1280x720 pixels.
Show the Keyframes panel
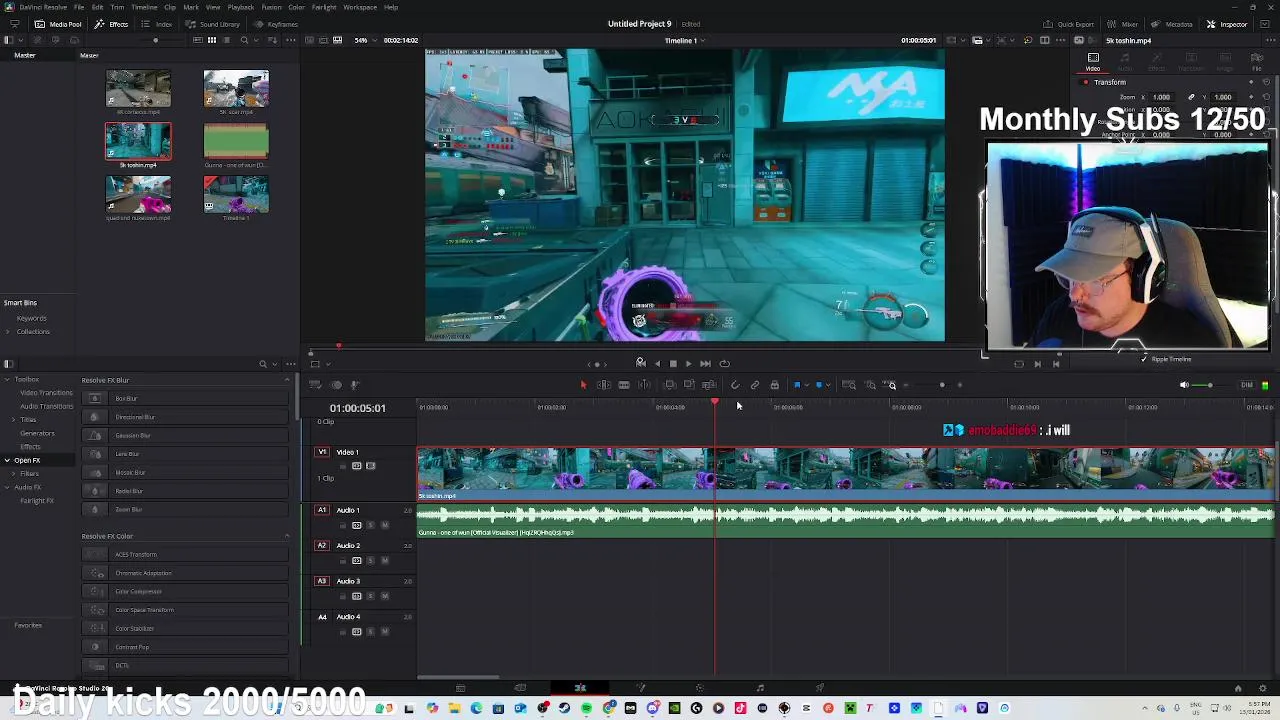pos(276,24)
